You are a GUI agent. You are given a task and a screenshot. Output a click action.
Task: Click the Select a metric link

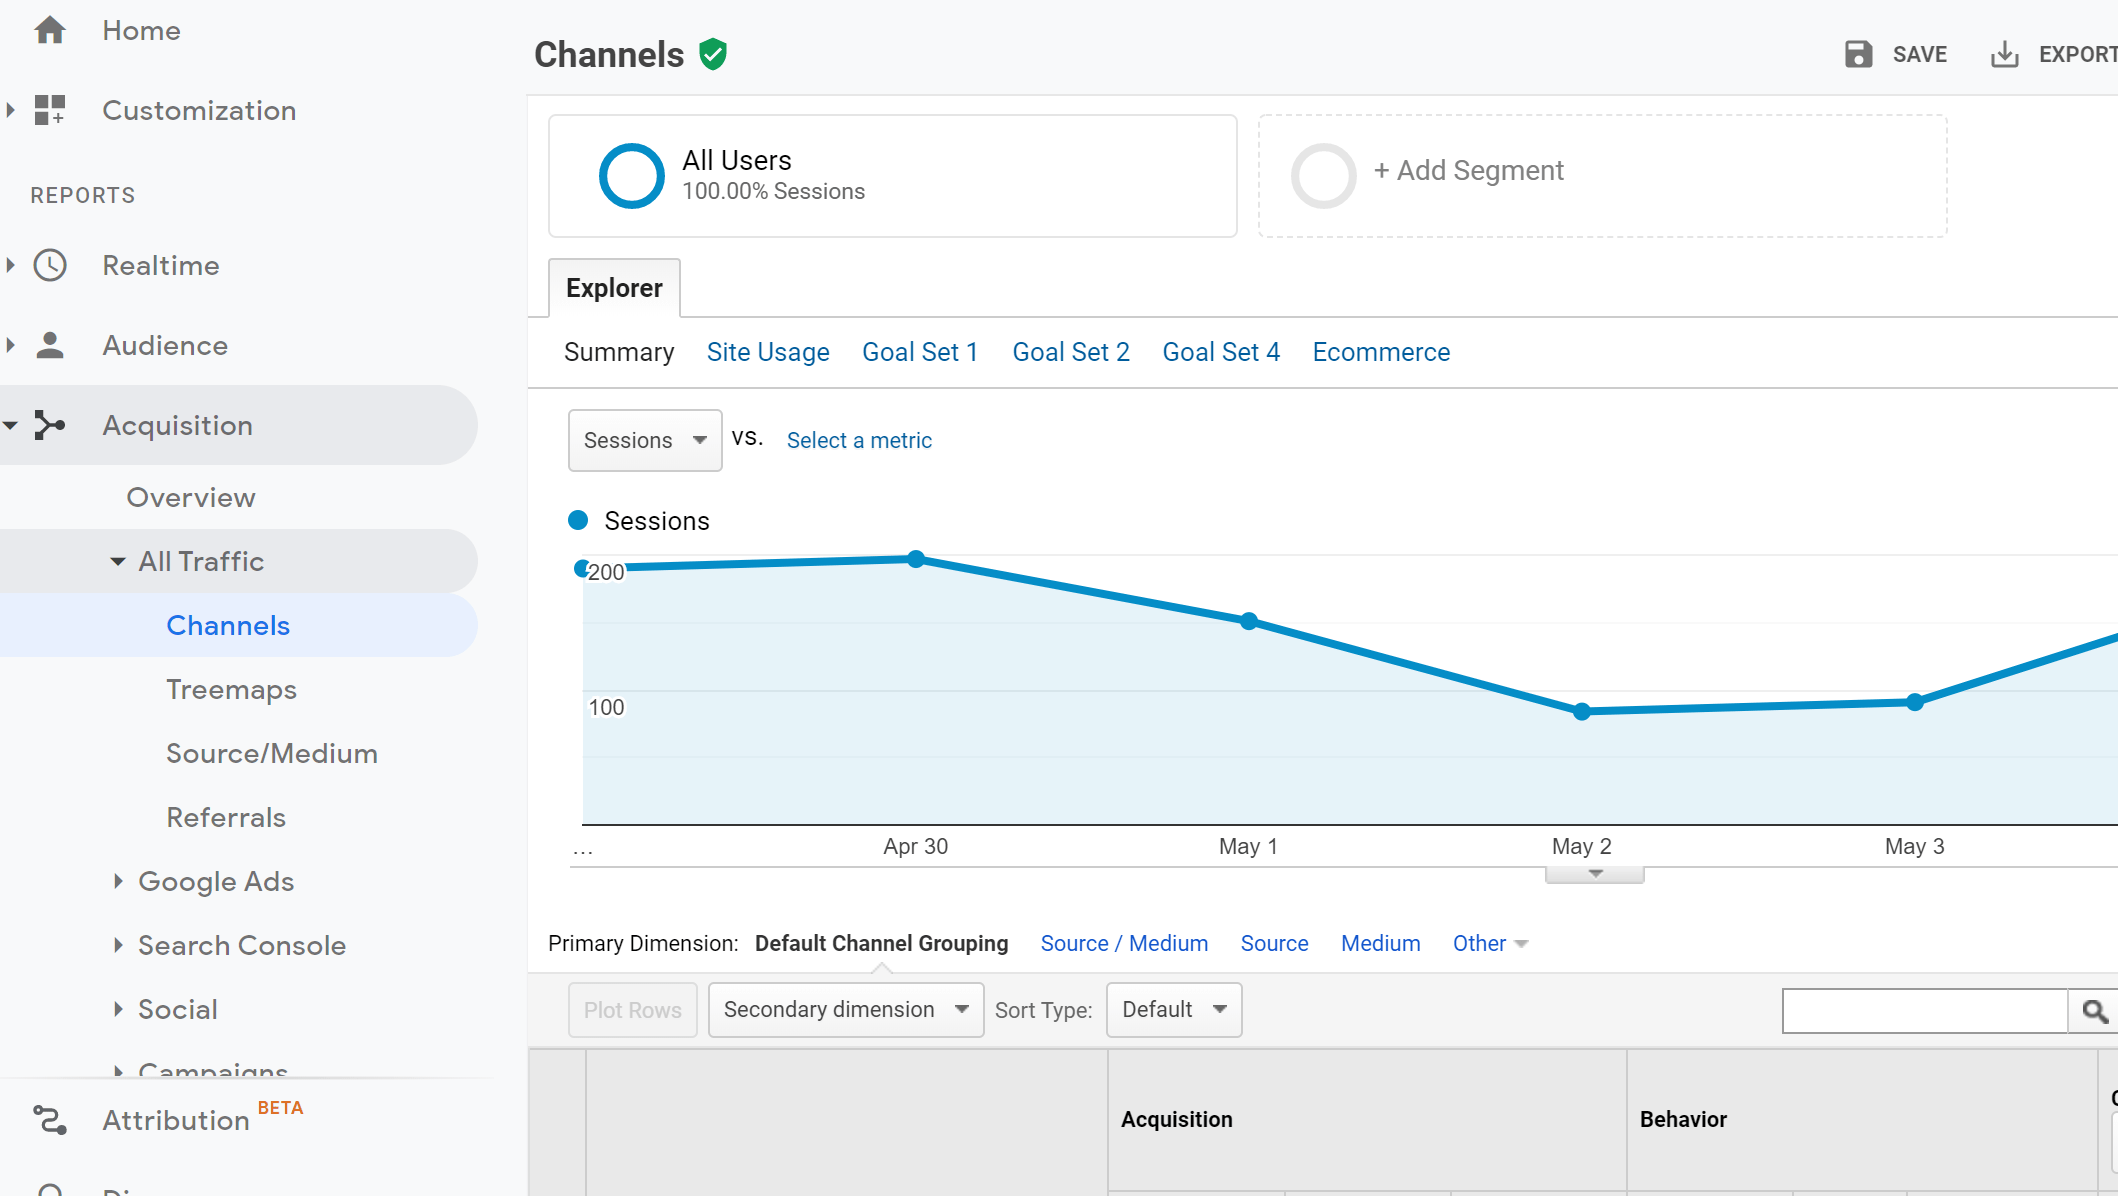(x=860, y=439)
